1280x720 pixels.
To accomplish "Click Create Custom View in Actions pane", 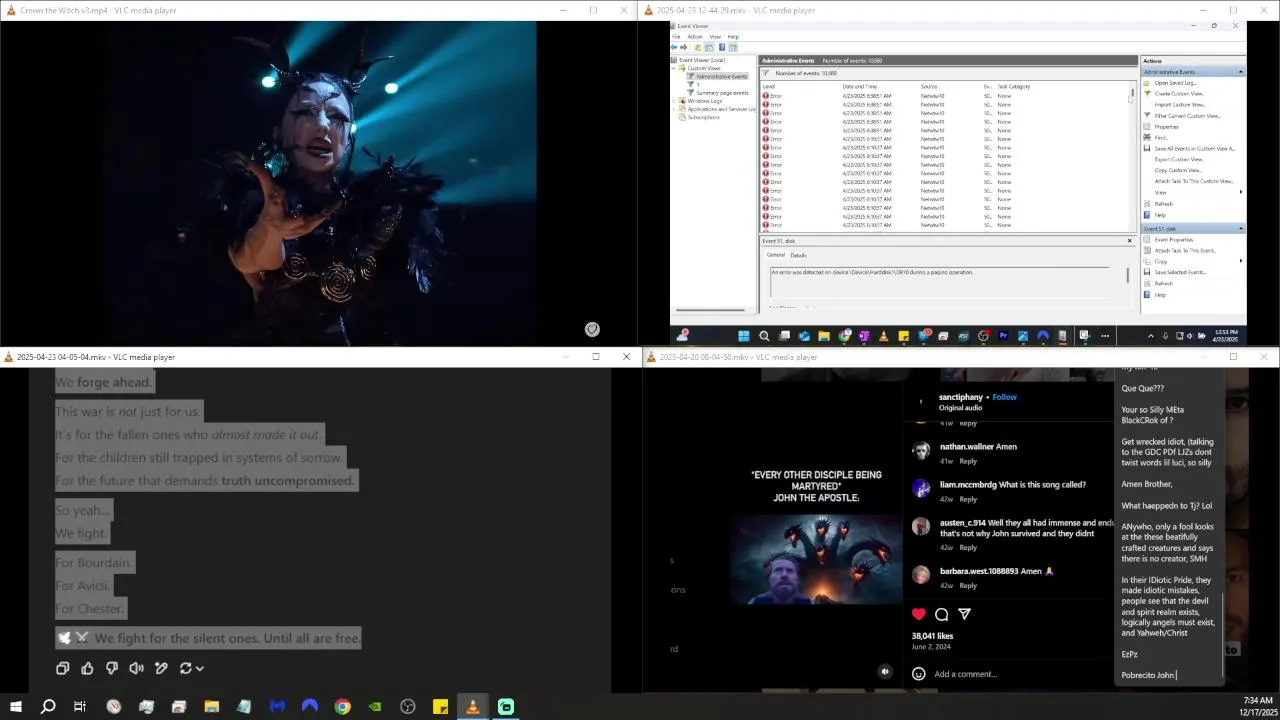I will point(1179,94).
